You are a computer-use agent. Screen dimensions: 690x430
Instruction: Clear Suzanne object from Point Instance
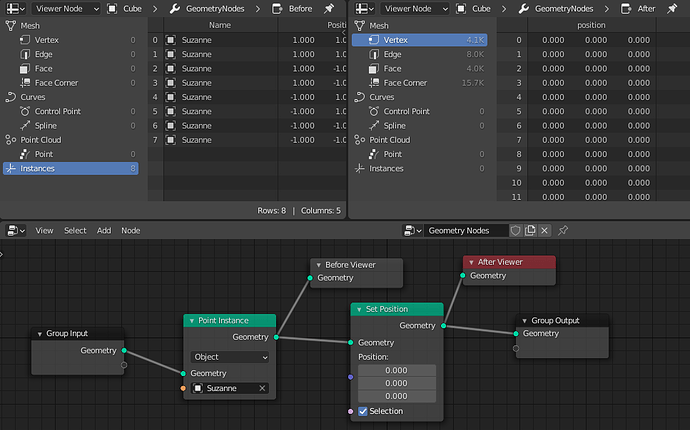[262, 388]
